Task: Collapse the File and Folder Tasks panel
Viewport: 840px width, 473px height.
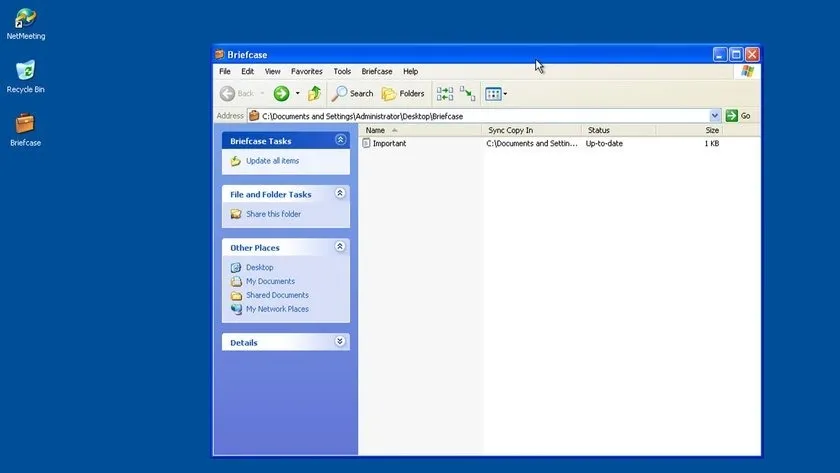Action: click(340, 194)
